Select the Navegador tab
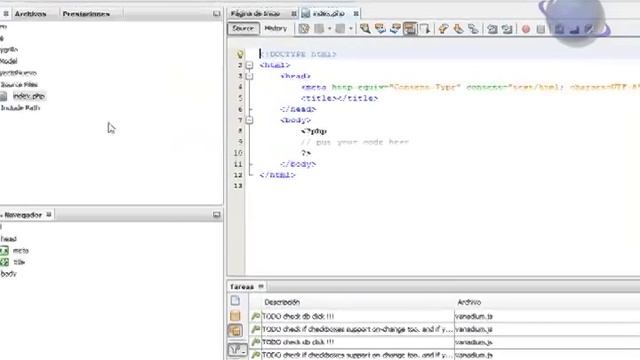640x360 pixels. pos(23,215)
